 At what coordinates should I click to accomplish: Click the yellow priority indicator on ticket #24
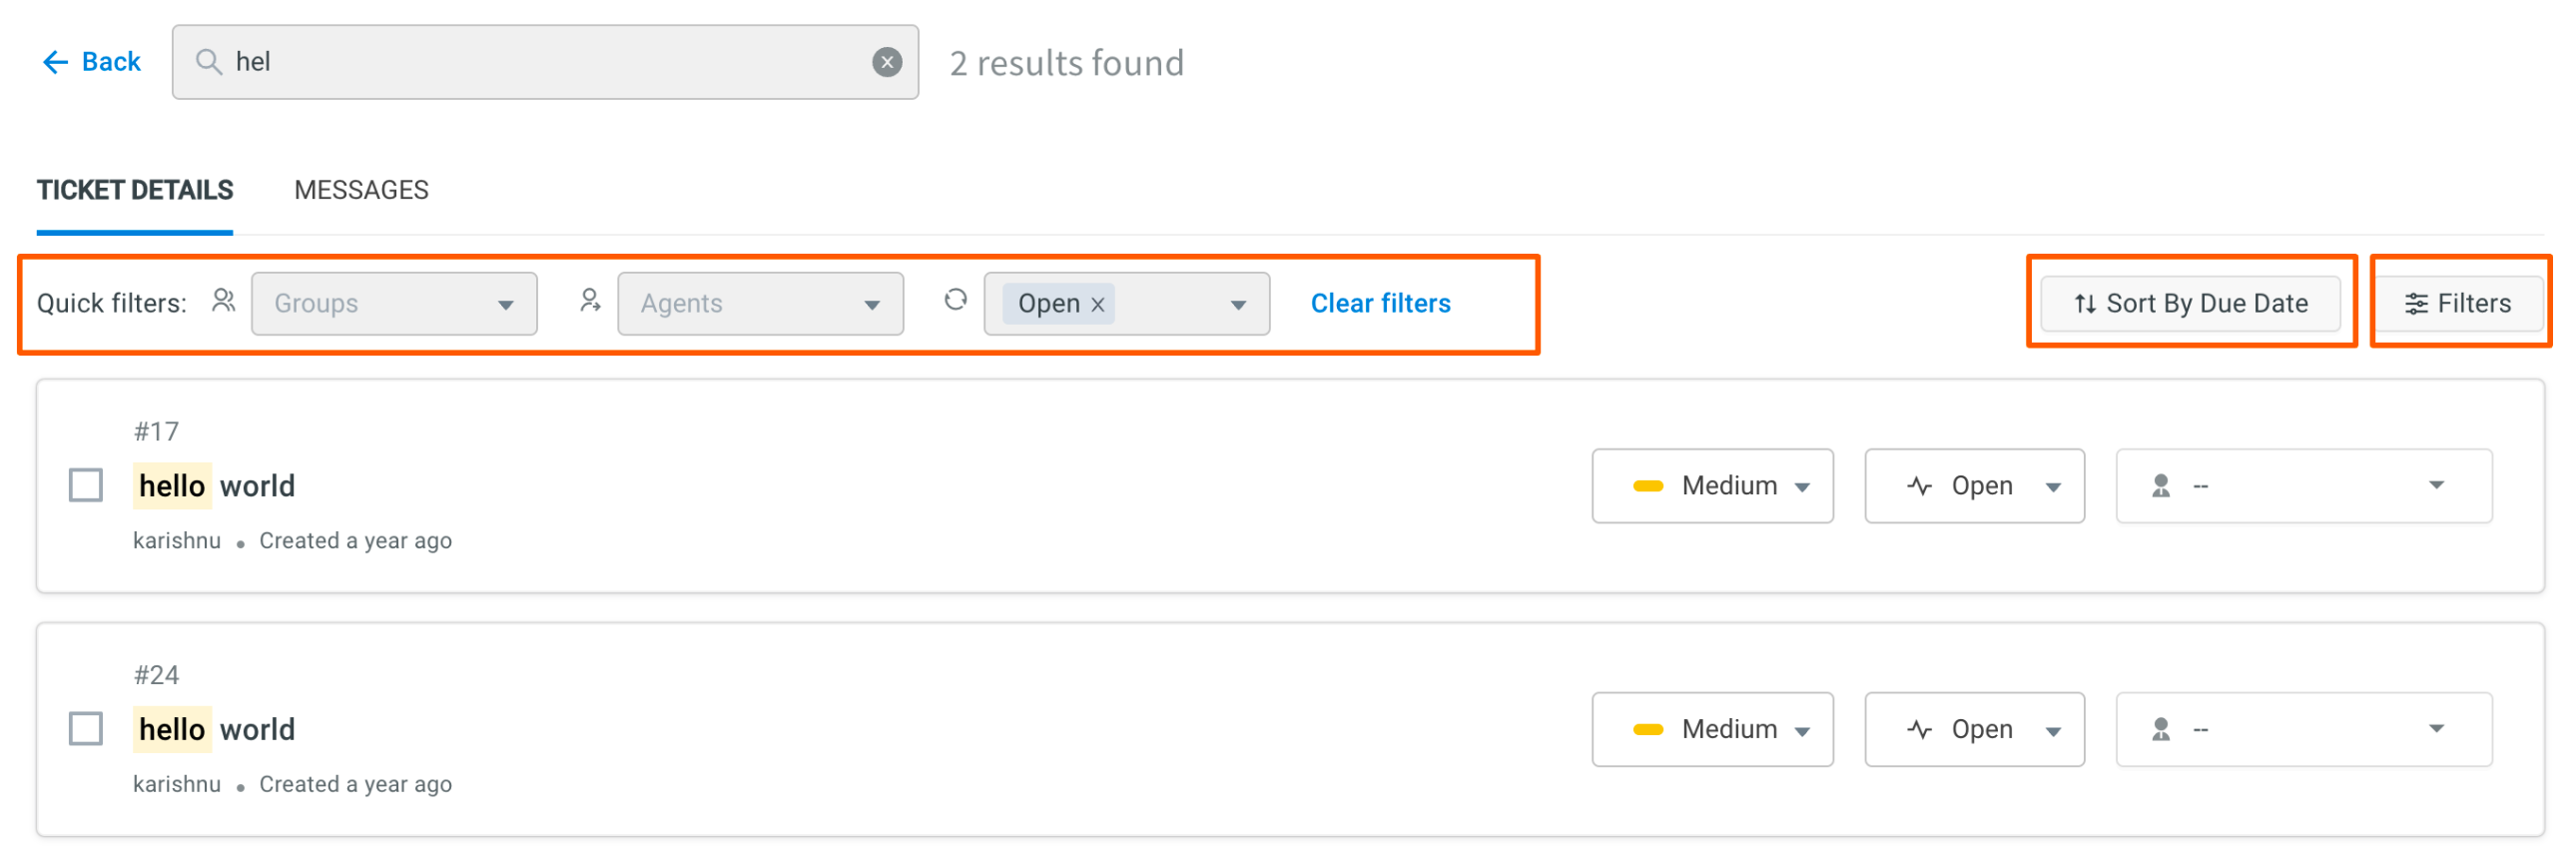click(x=1647, y=730)
